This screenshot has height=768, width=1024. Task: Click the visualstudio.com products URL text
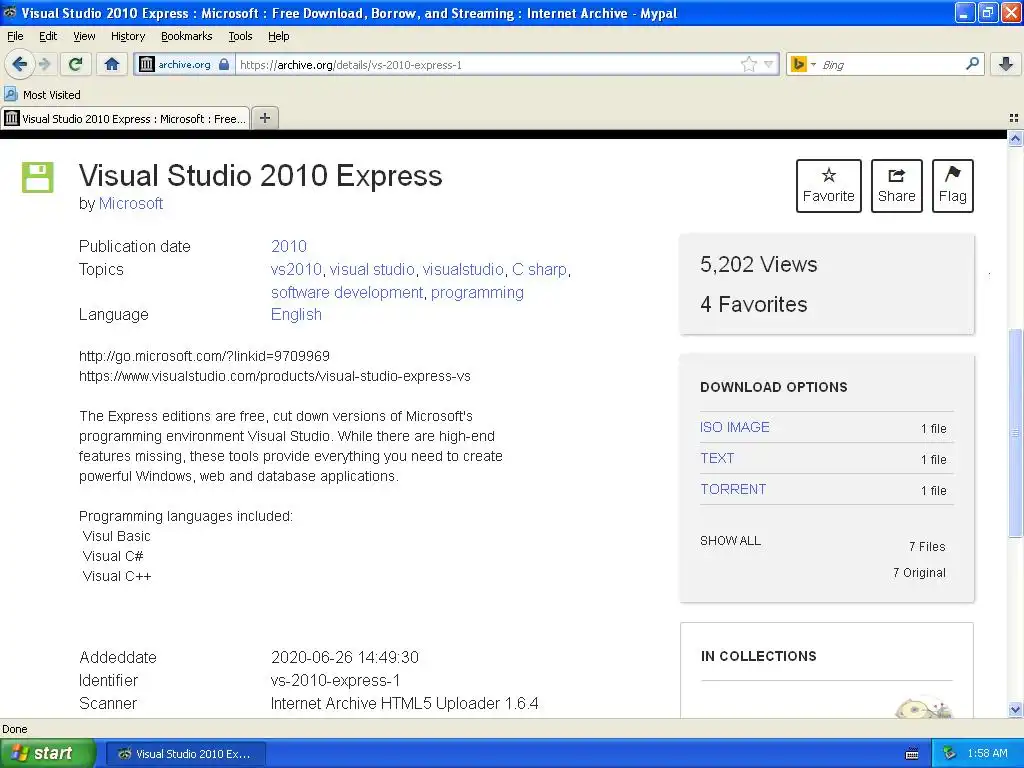click(x=275, y=376)
